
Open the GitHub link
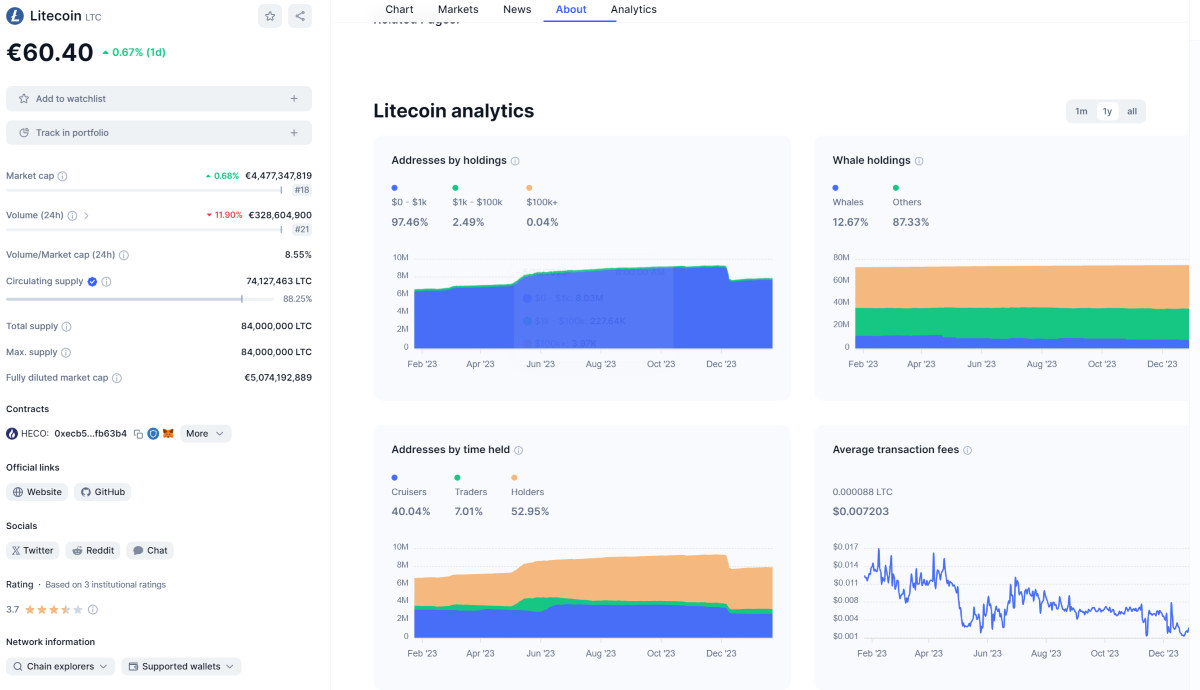tap(102, 492)
